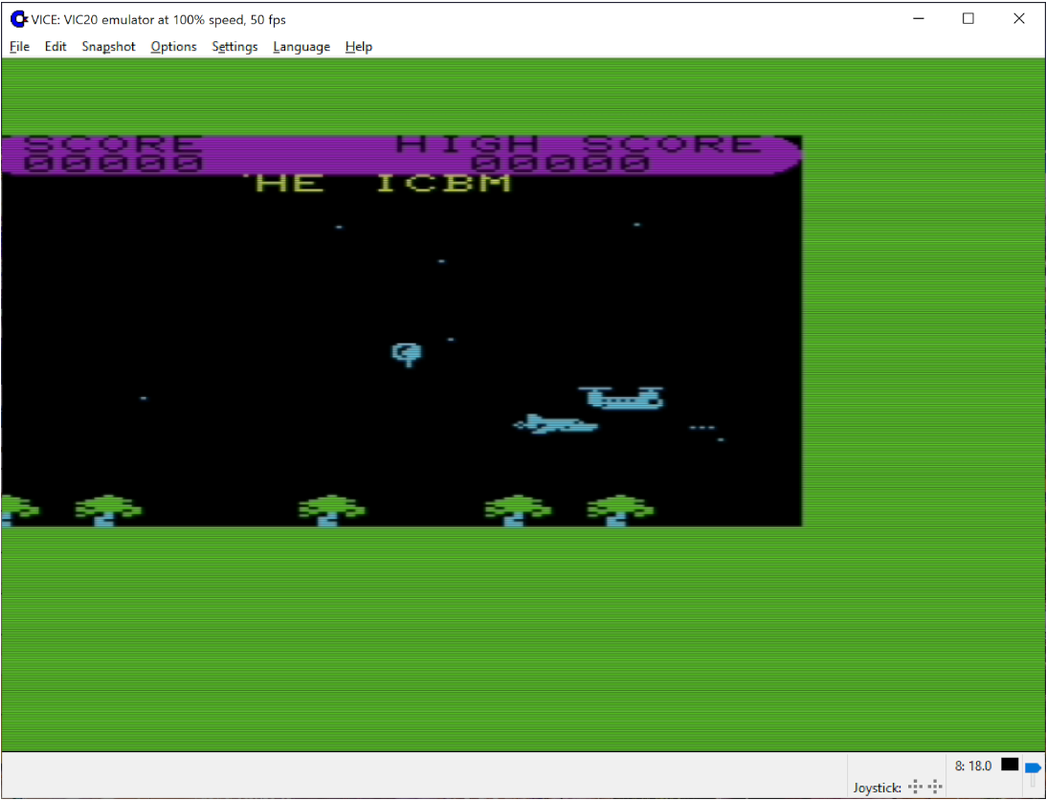This screenshot has width=1047, height=800.
Task: Click the Joystick: label in status bar
Action: [877, 787]
